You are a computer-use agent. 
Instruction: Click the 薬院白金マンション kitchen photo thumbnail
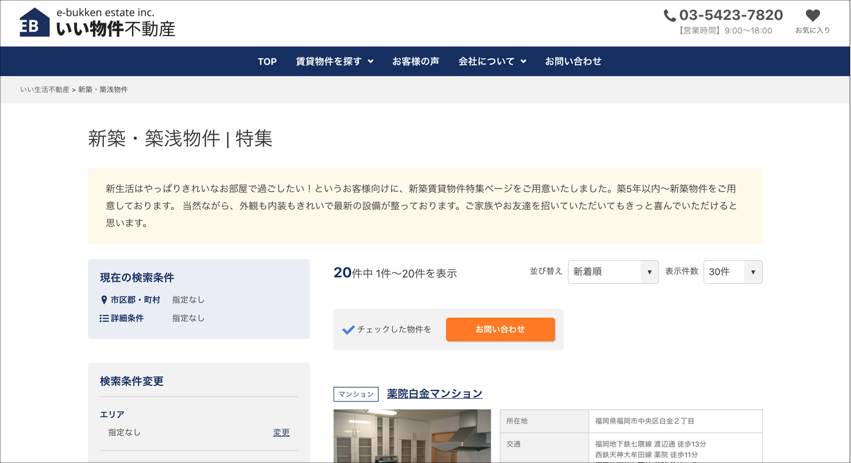(x=412, y=435)
